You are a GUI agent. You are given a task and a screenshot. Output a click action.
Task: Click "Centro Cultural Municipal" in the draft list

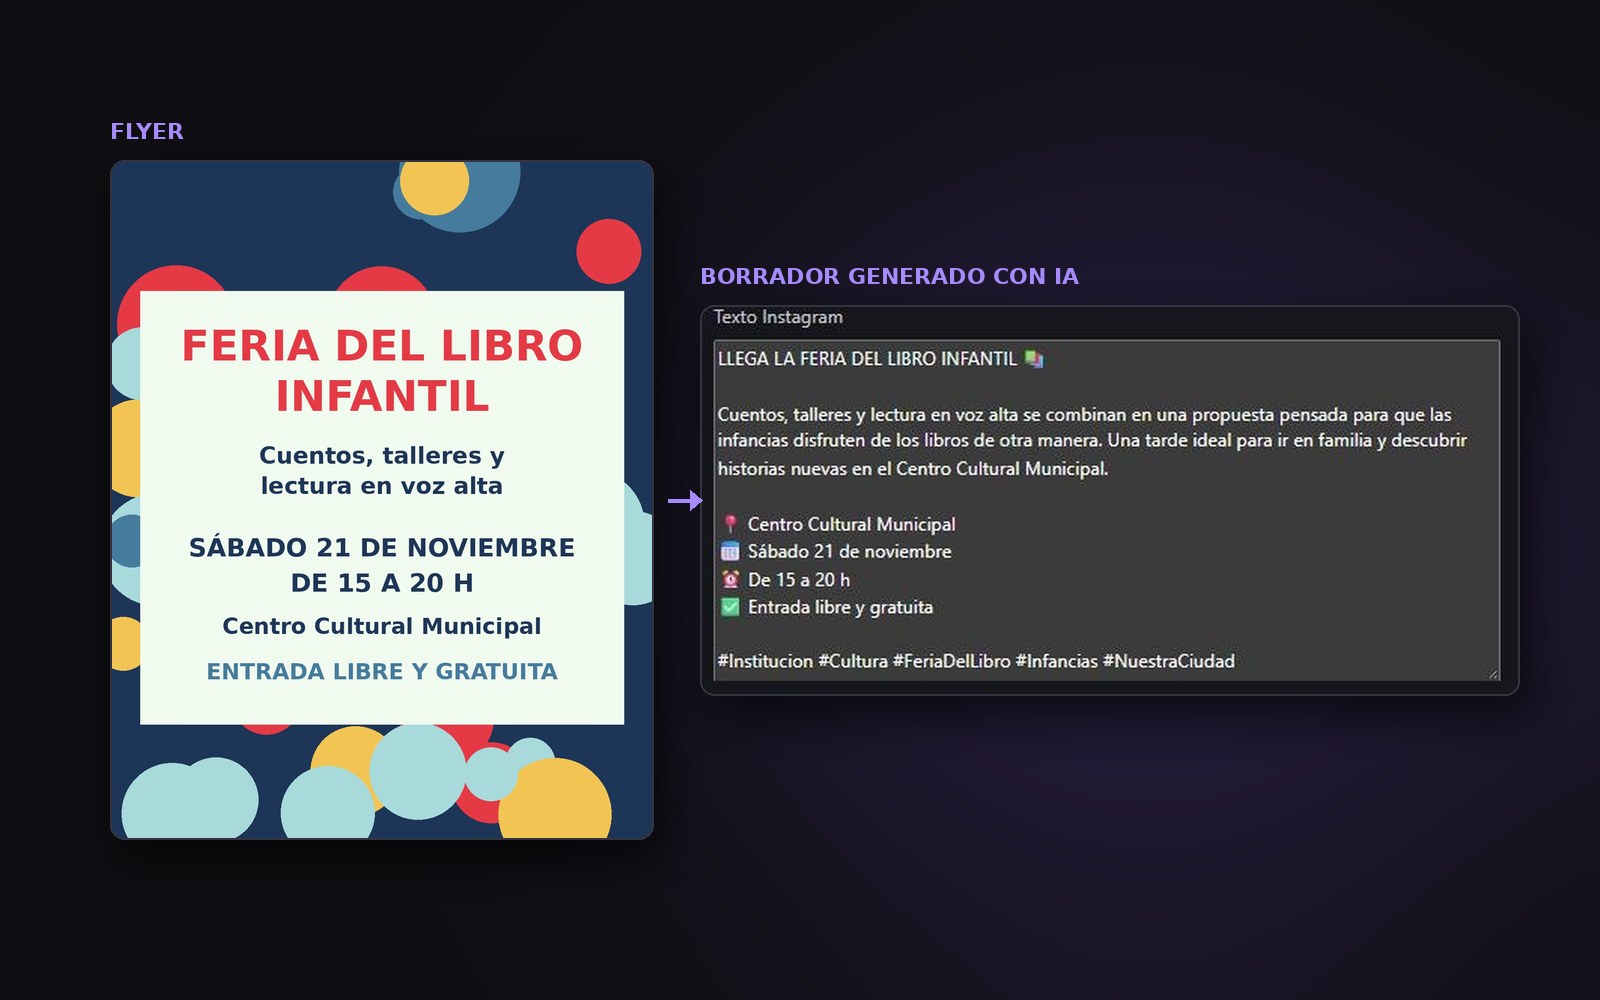(x=851, y=524)
